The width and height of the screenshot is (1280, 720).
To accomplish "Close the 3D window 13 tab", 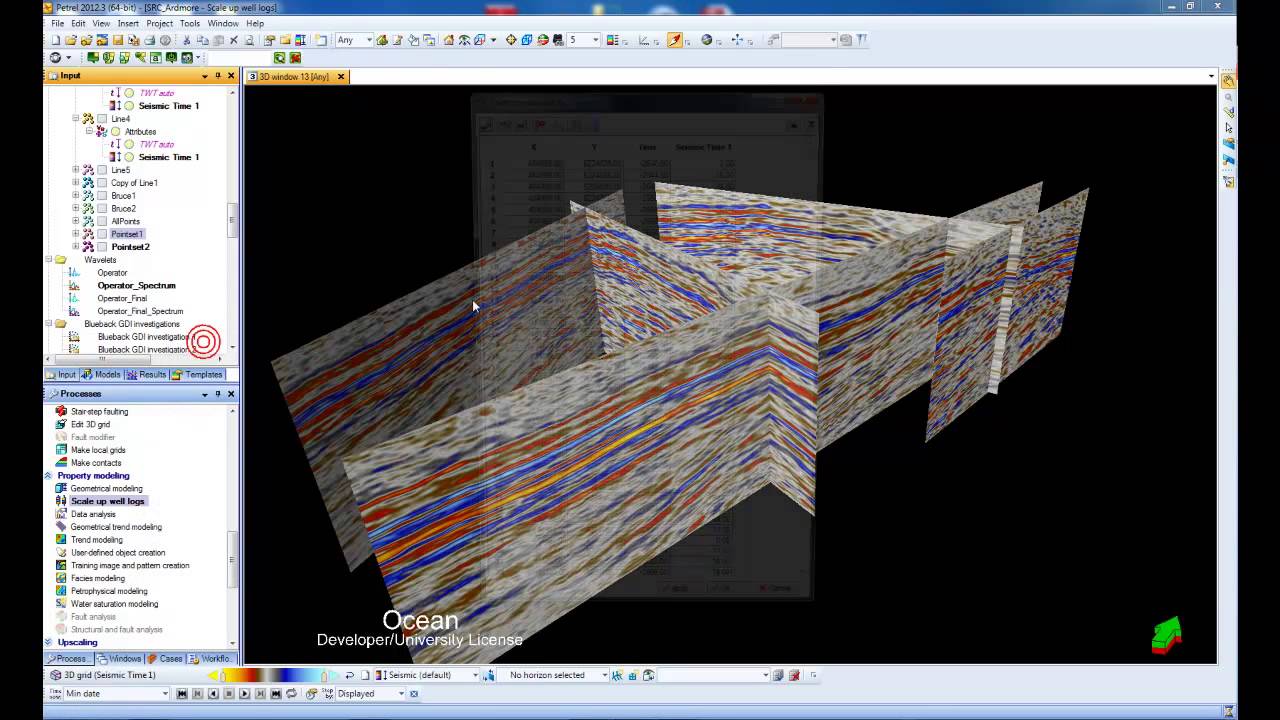I will tap(340, 77).
